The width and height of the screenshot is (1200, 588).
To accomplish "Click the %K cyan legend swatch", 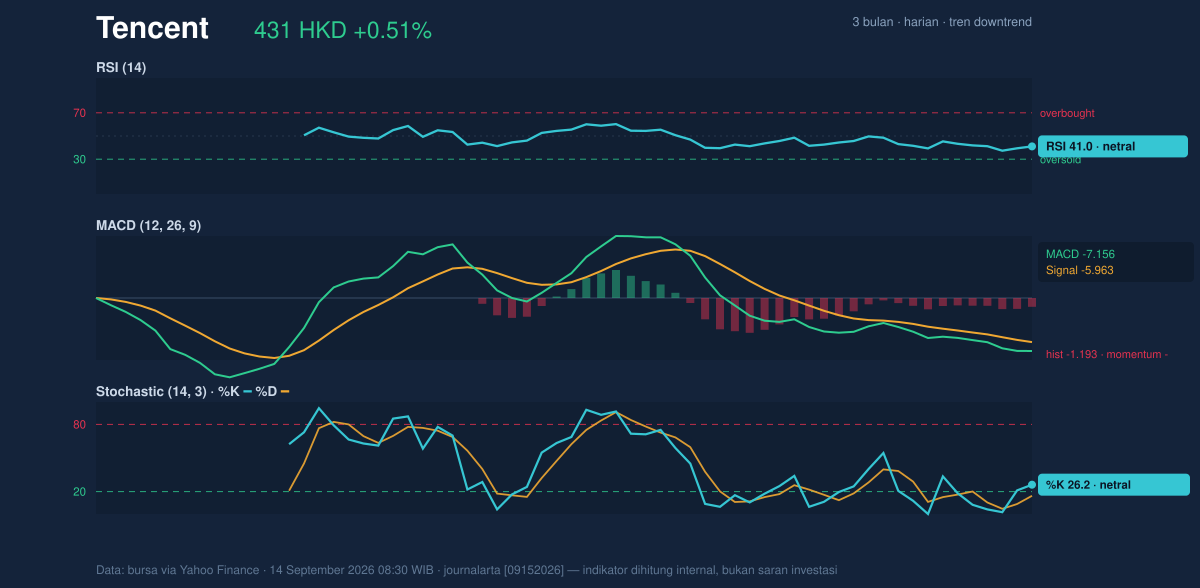I will coord(248,391).
